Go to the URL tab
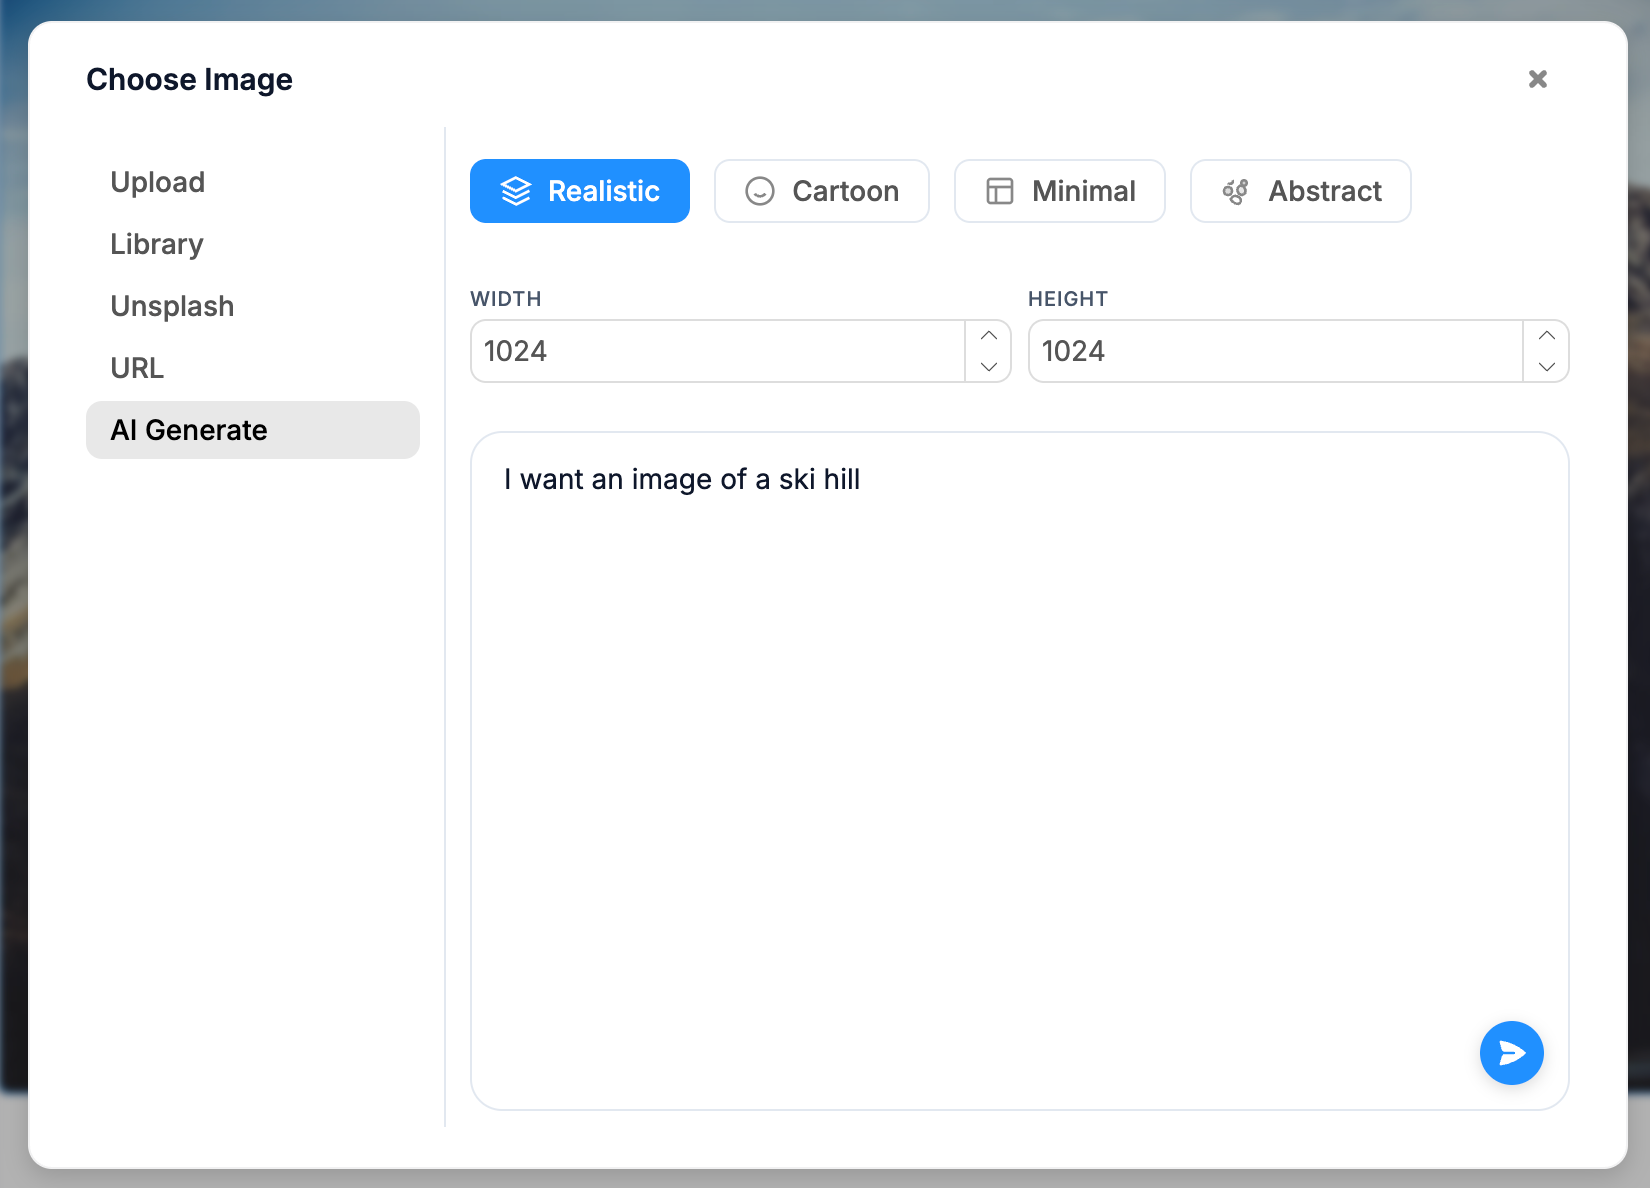Viewport: 1650px width, 1188px height. click(137, 368)
